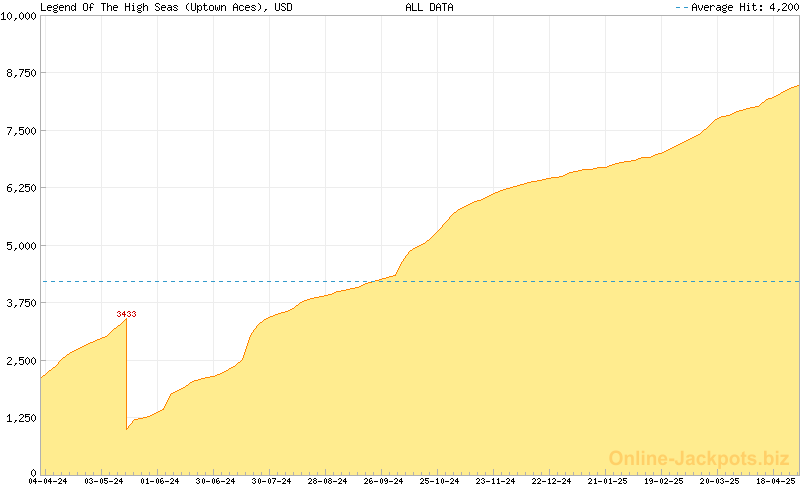Viewport: 800px width, 490px height.
Task: Click the x-axis date 01-06-24
Action: pos(160,481)
